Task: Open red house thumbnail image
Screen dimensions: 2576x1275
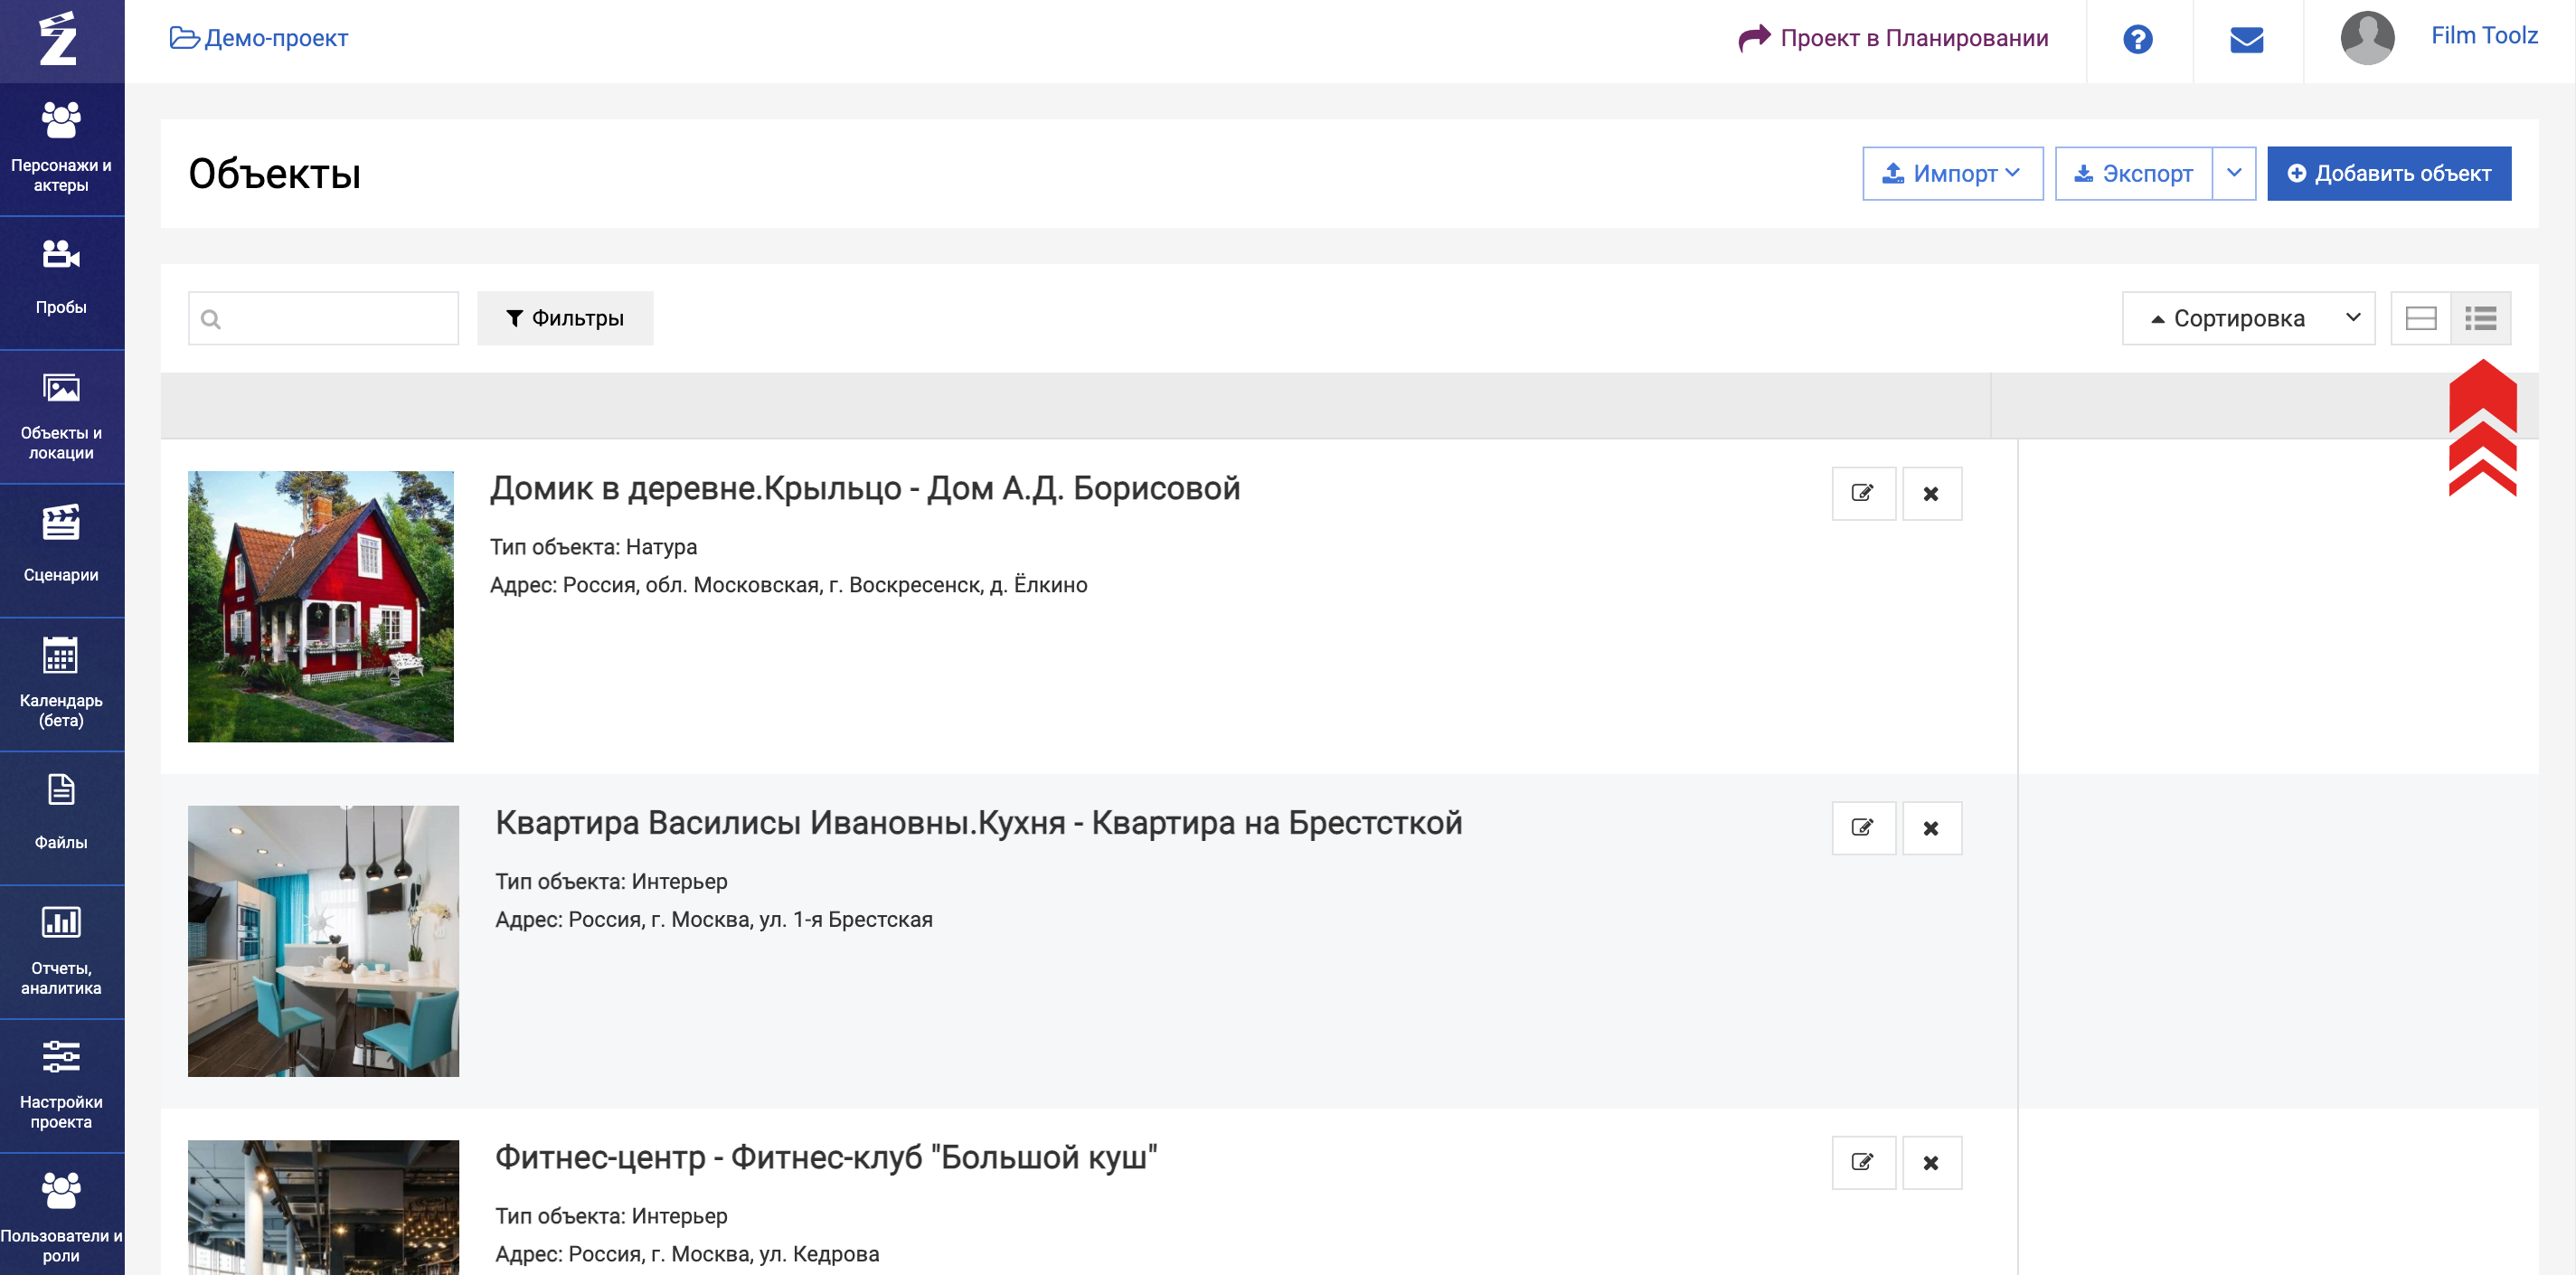Action: [x=321, y=606]
